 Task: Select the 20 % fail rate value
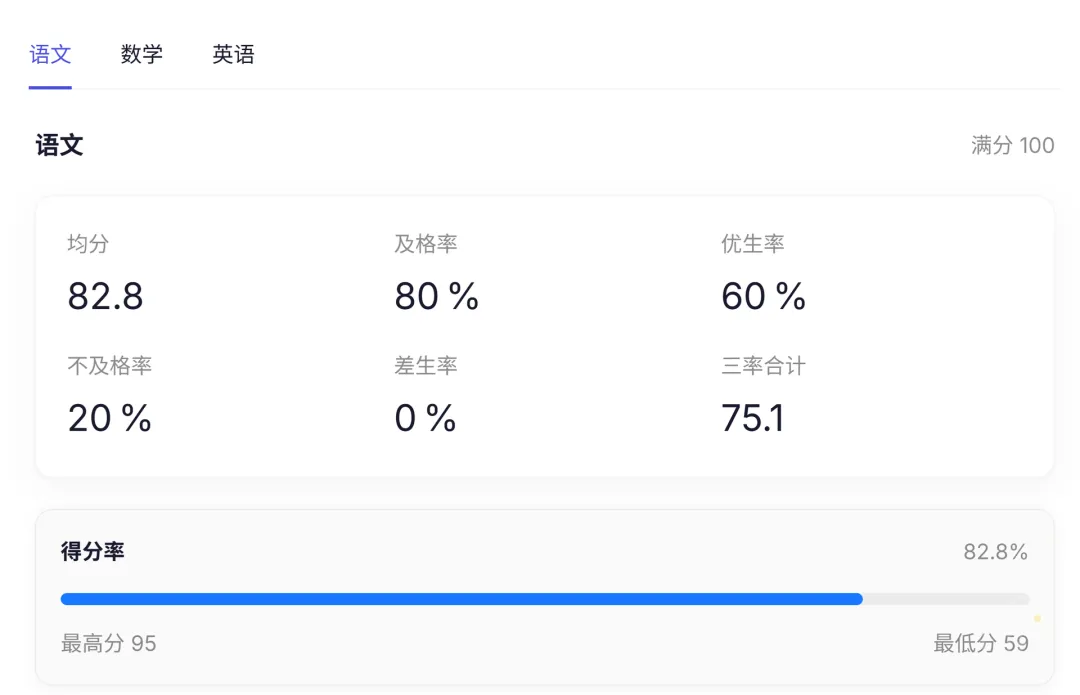click(x=109, y=419)
